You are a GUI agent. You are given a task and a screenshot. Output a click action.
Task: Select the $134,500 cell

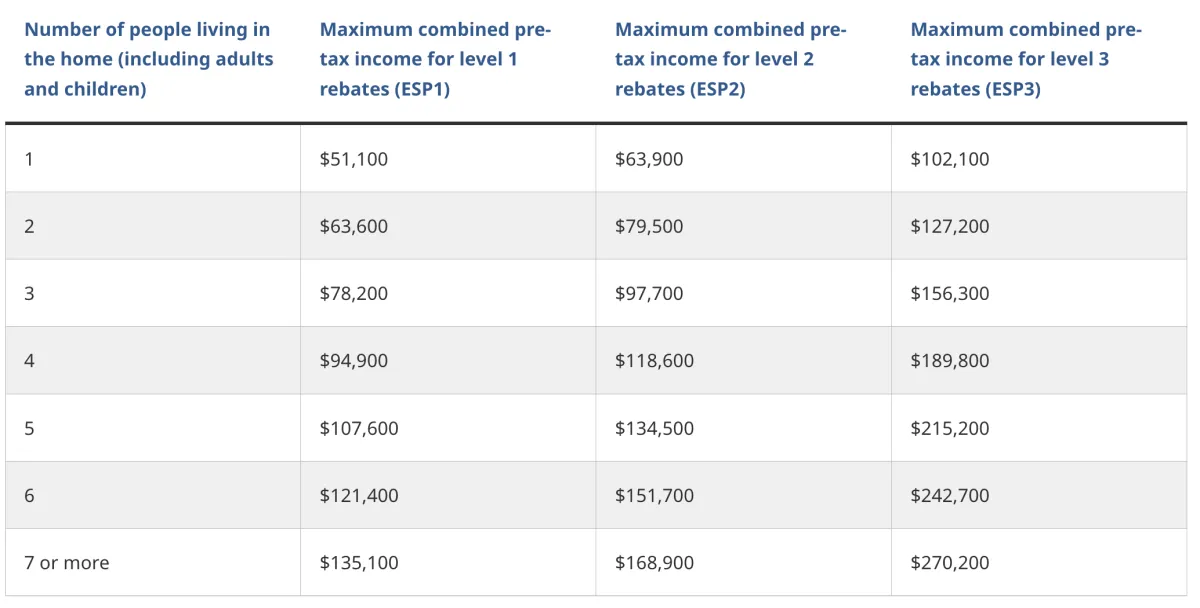click(x=654, y=428)
